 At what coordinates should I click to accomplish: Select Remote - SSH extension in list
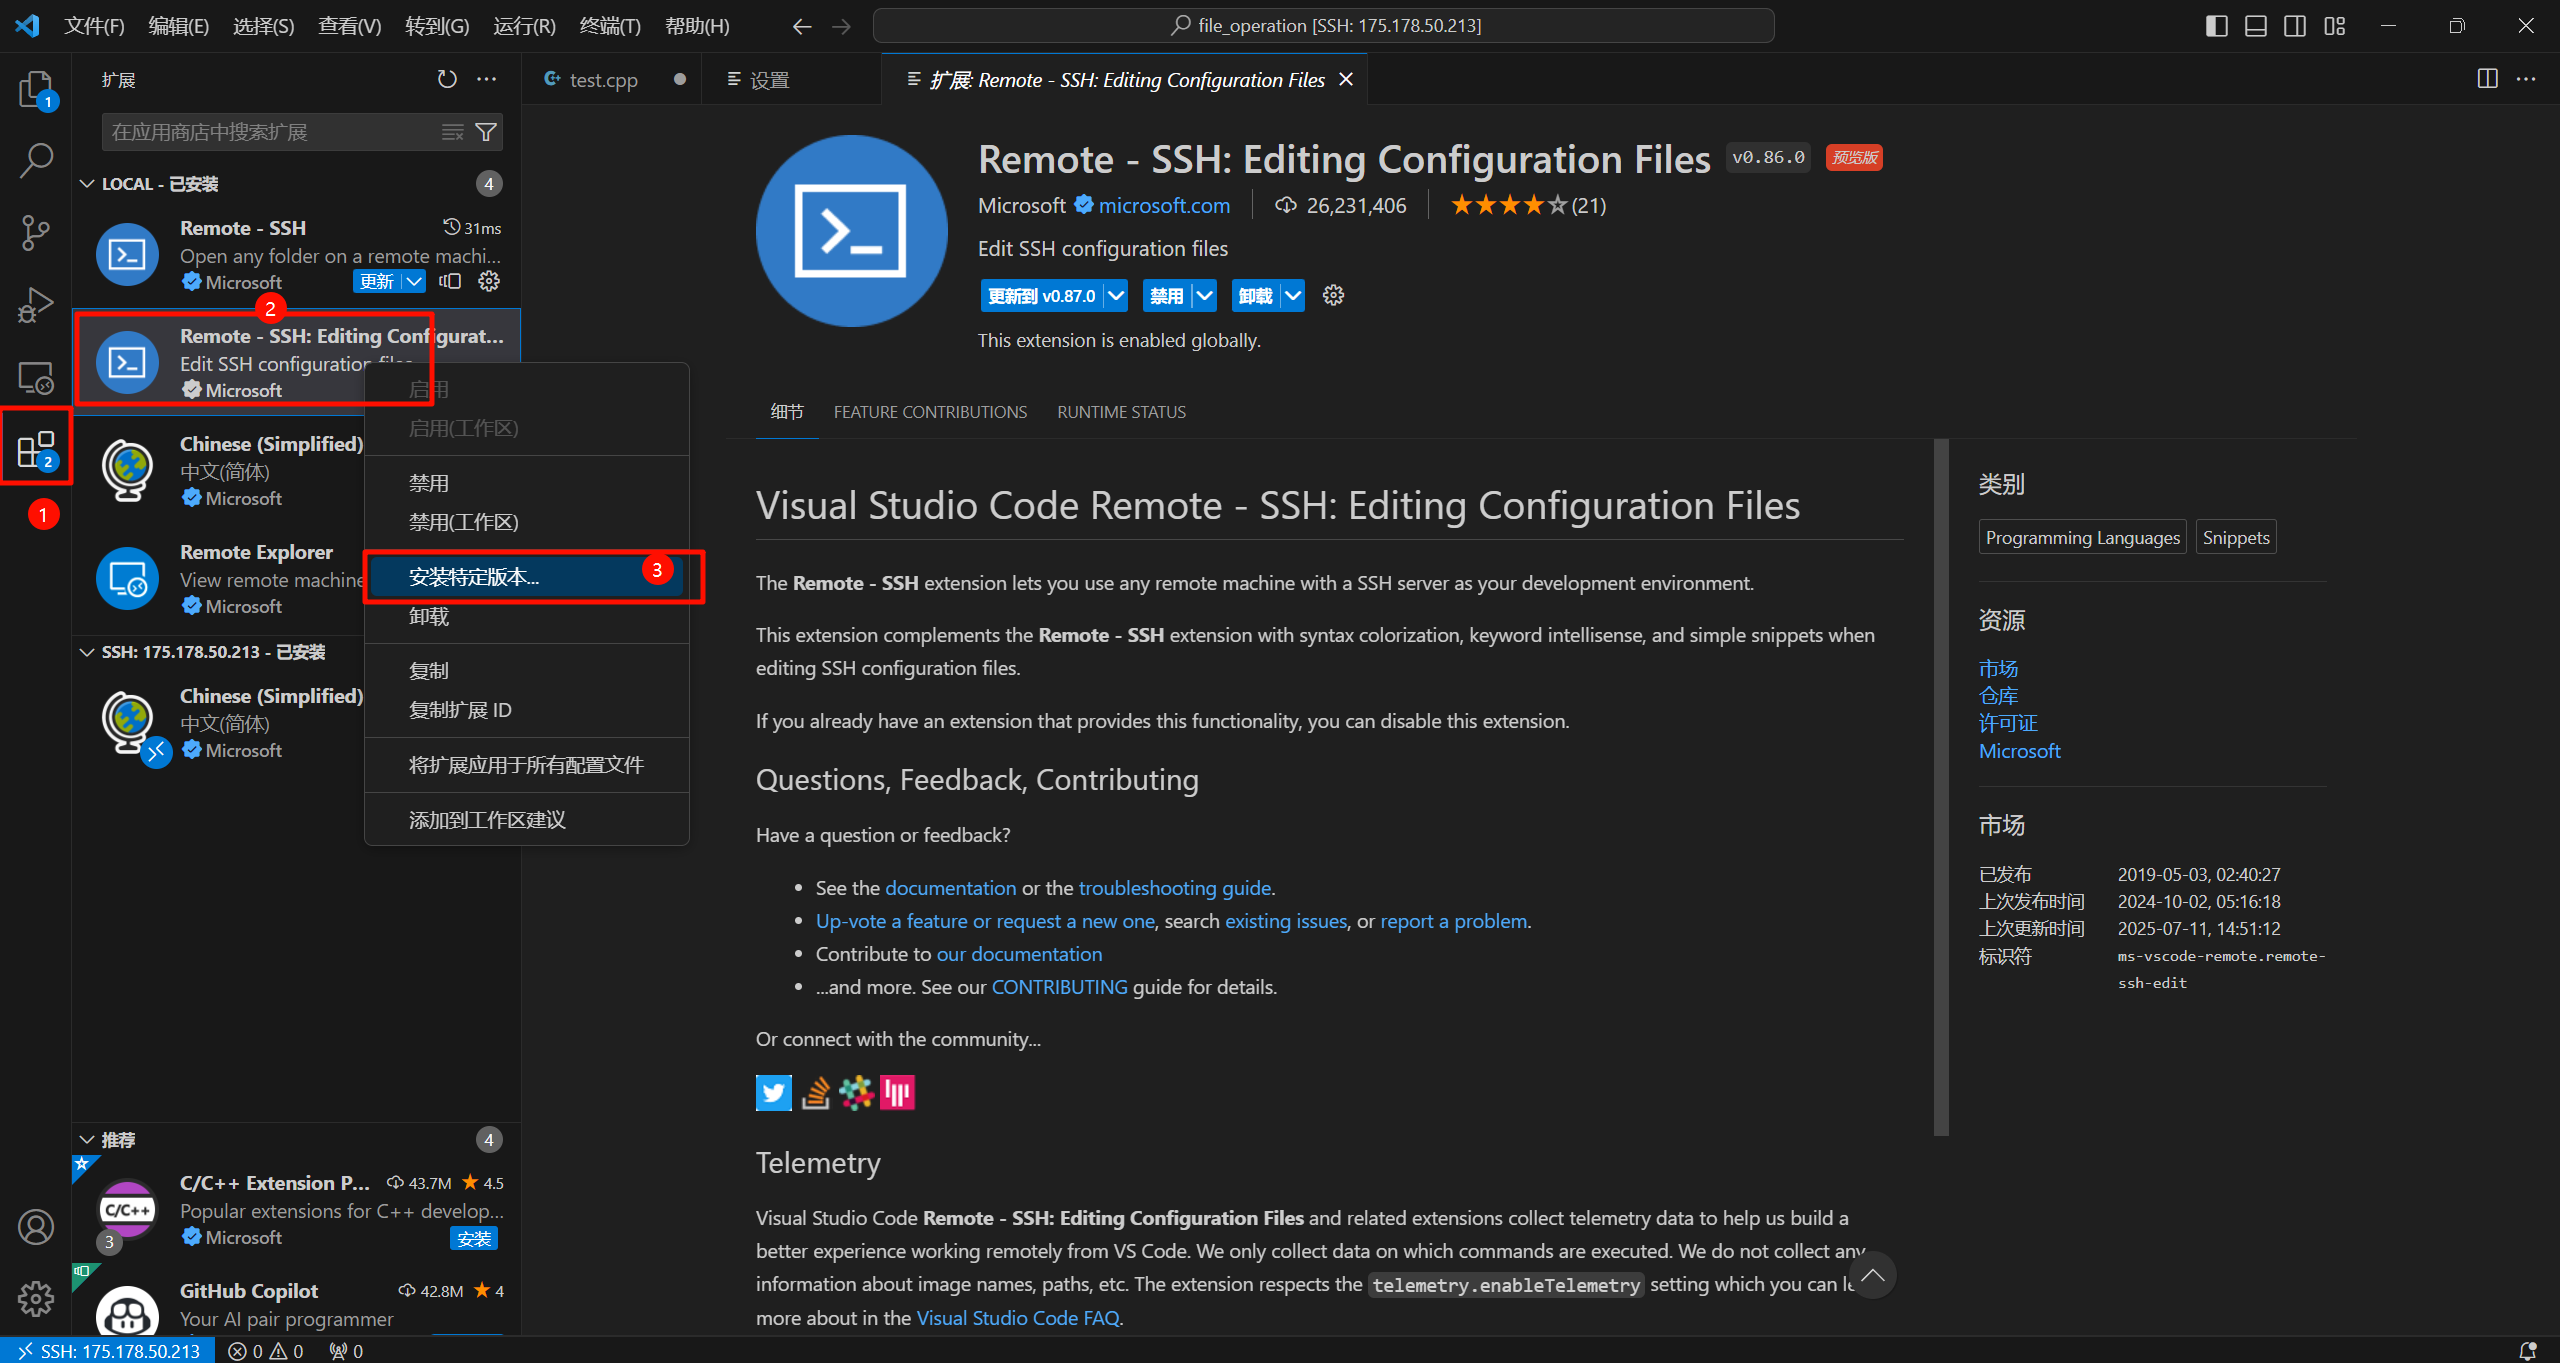point(297,254)
